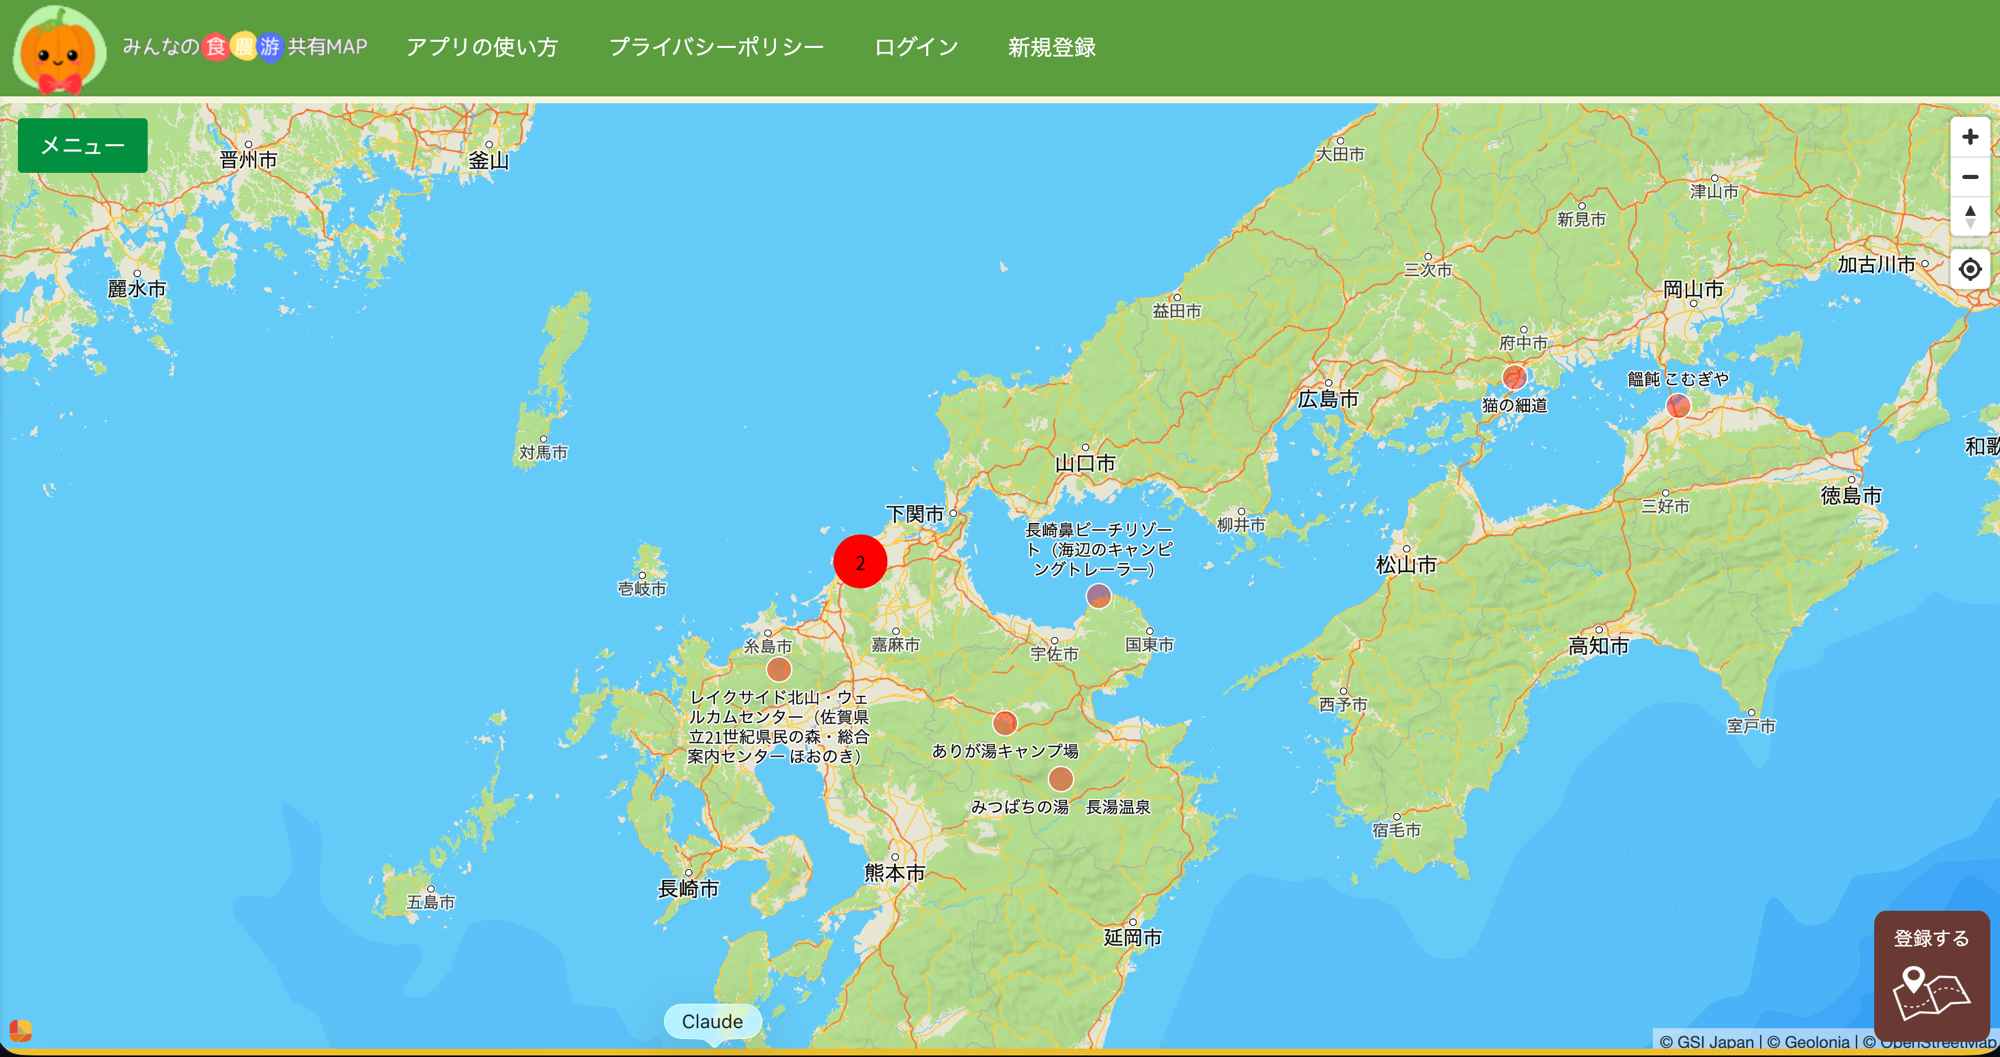Select the みつばちの湯 長湯温泉 marker
Screen dimensions: 2000x1057
(x=1061, y=778)
